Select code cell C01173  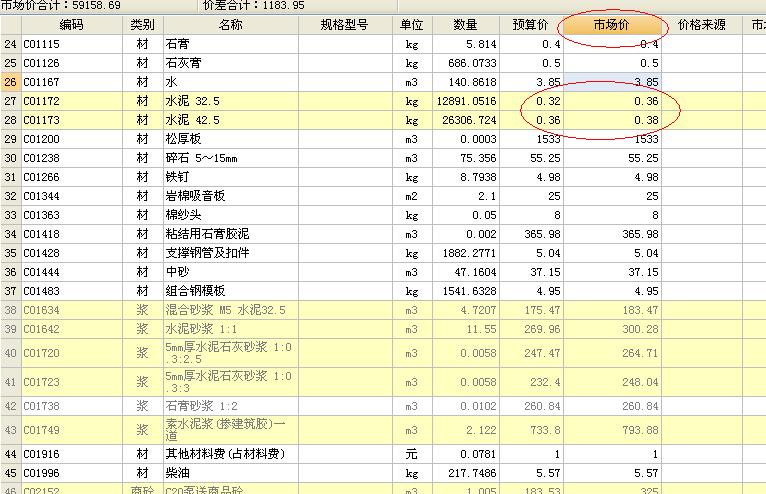click(x=72, y=120)
